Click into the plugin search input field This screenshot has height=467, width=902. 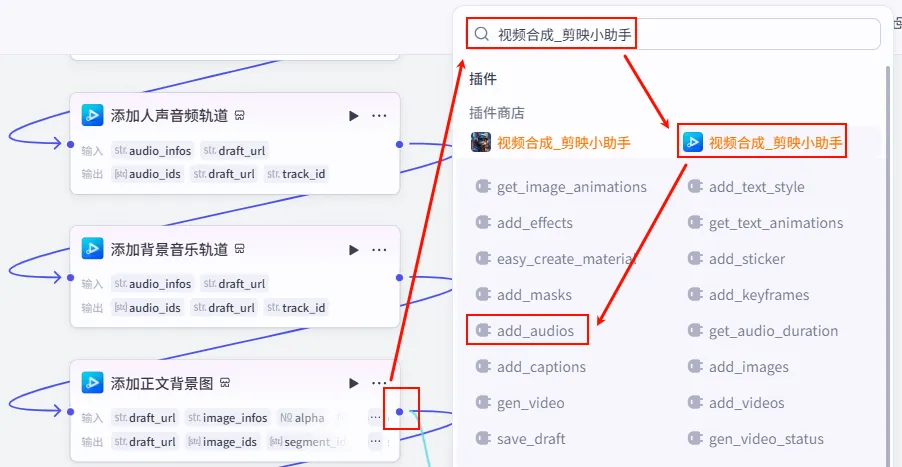(x=673, y=35)
